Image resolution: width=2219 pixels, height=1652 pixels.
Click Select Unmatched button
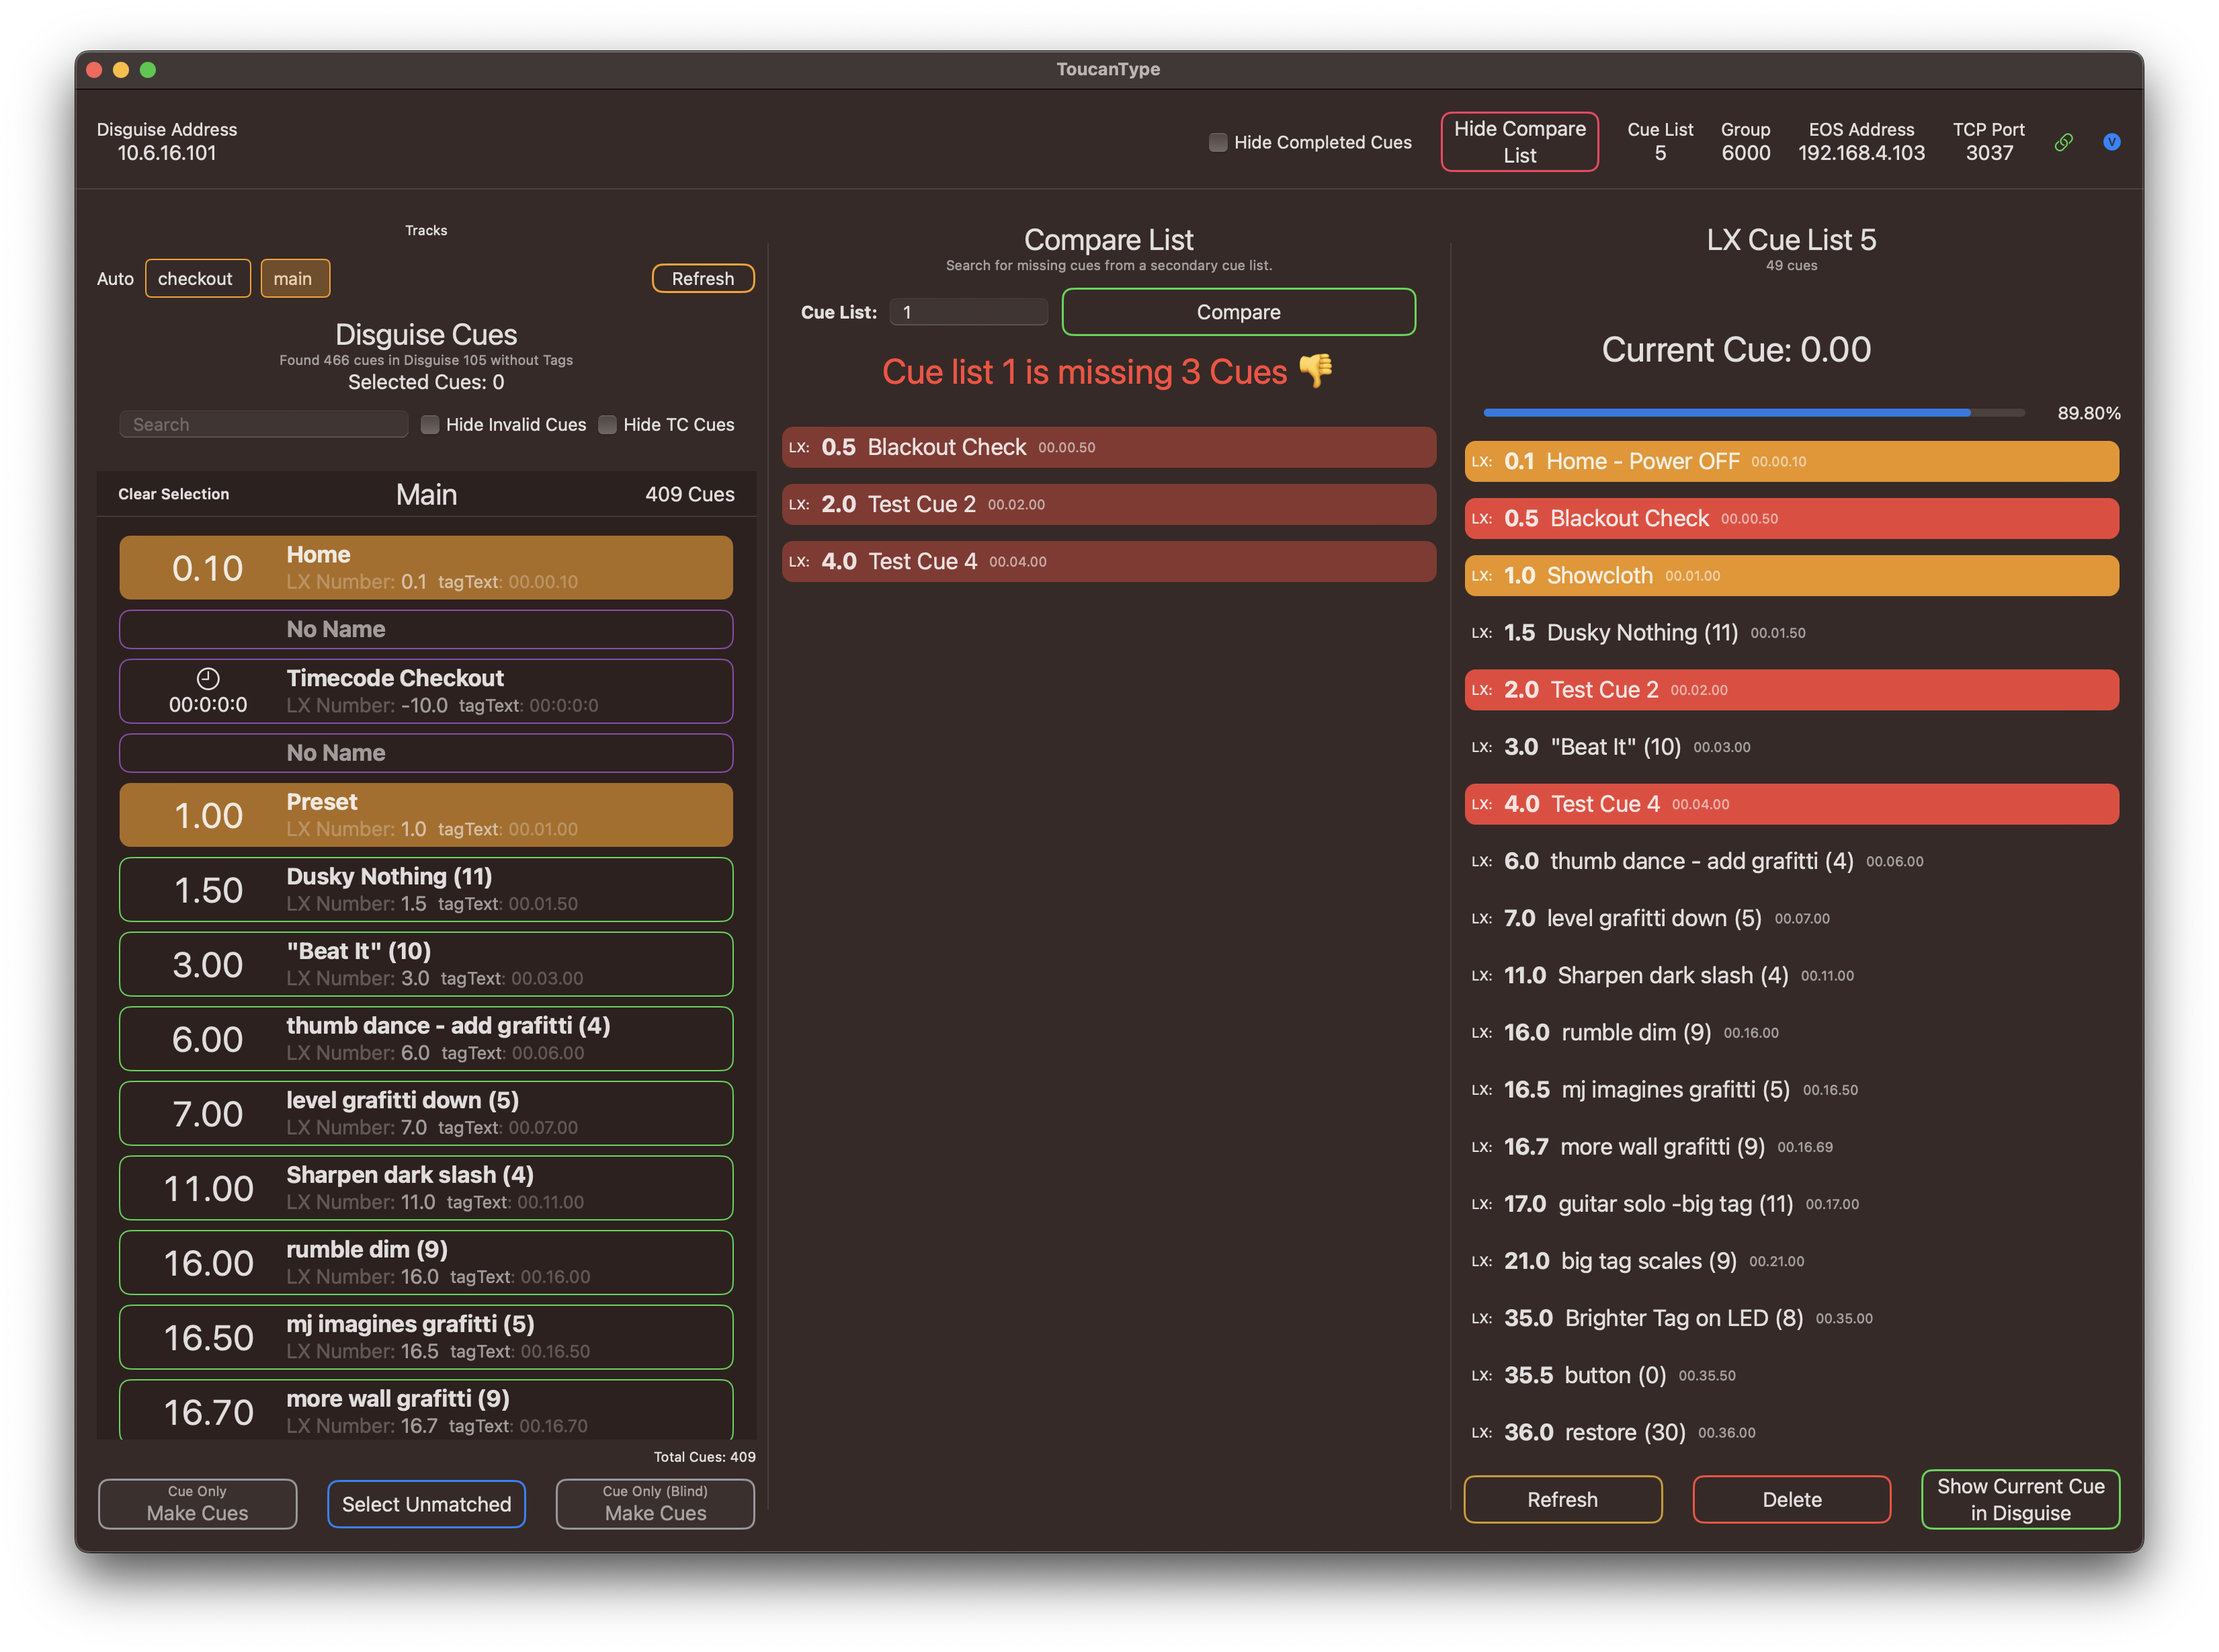(x=426, y=1503)
